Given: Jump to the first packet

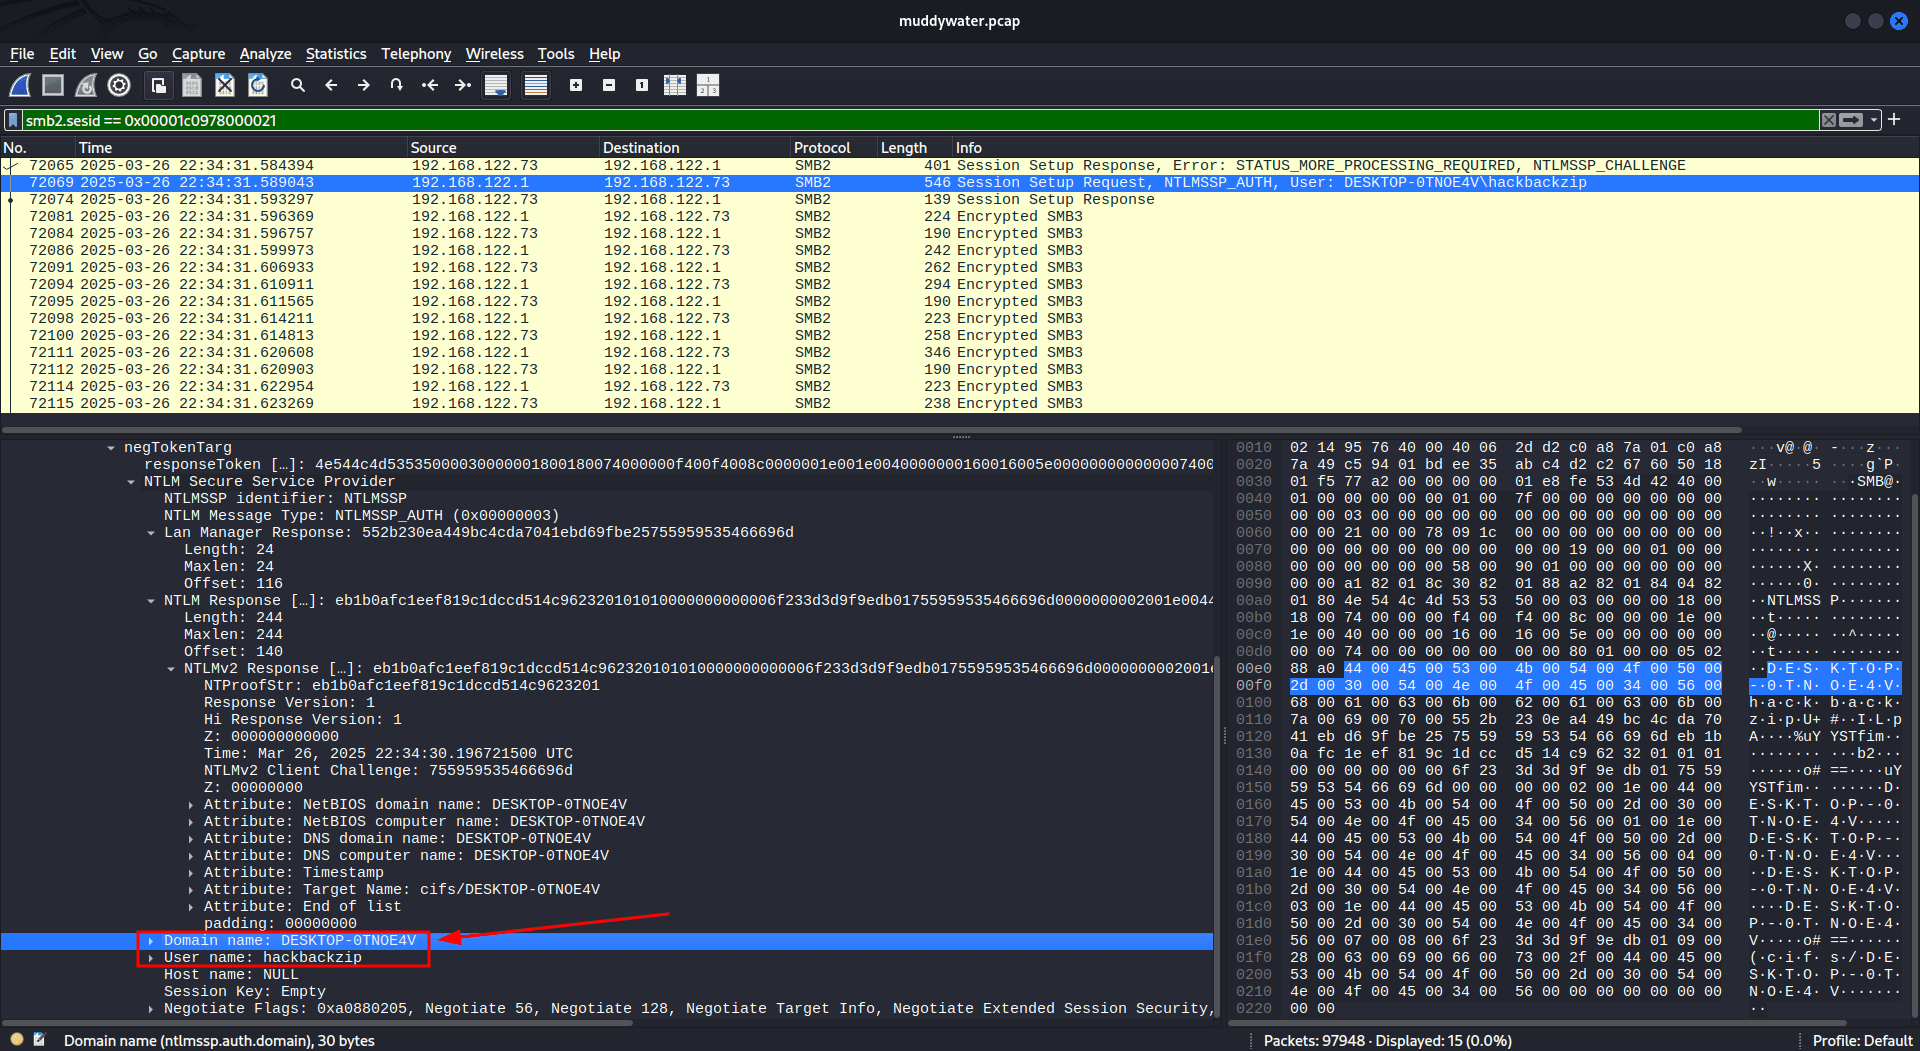Looking at the screenshot, I should [x=430, y=85].
